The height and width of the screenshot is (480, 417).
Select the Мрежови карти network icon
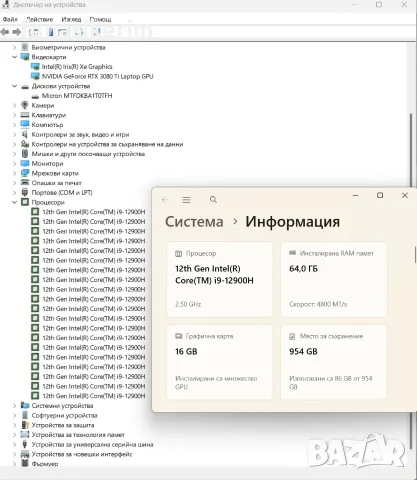point(25,173)
